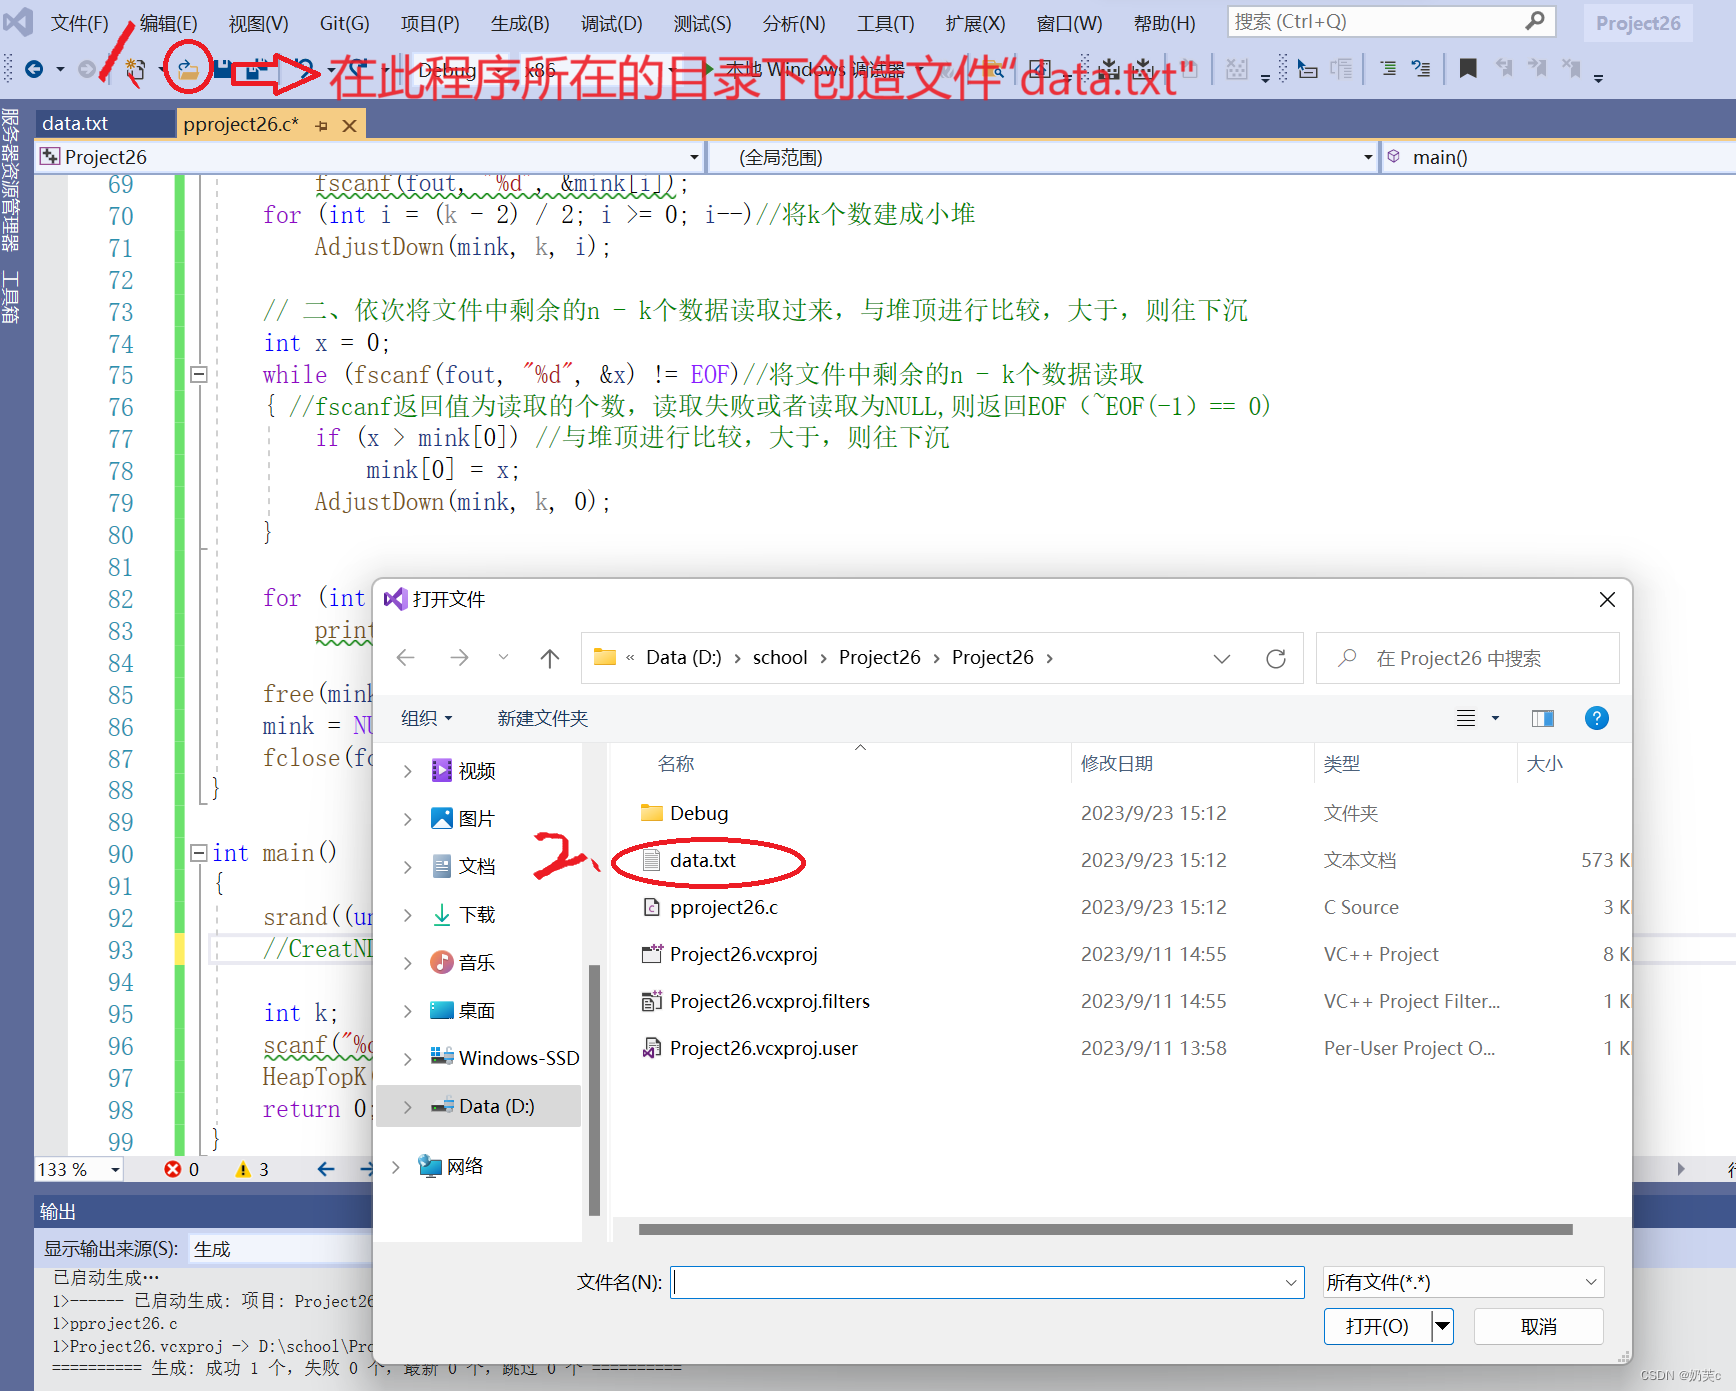Click the help question mark icon in dialog
The image size is (1736, 1391).
click(1597, 718)
